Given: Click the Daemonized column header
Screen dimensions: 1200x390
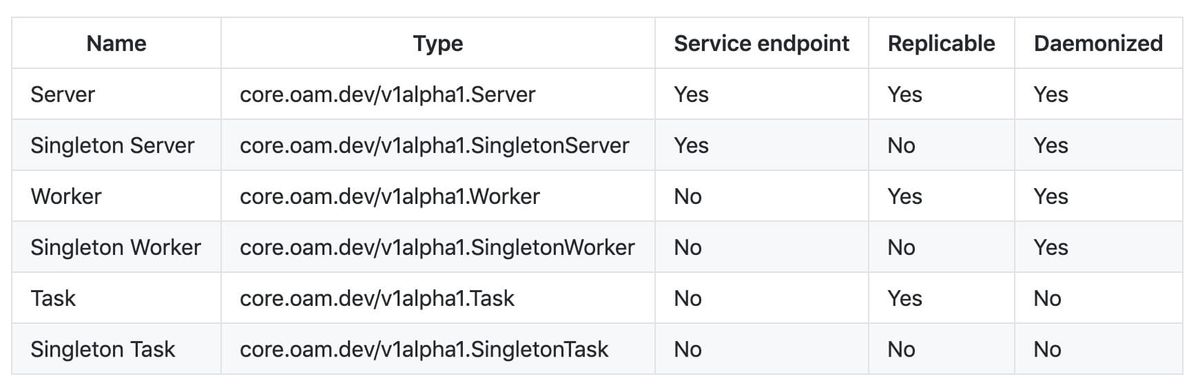Looking at the screenshot, I should (x=1099, y=44).
